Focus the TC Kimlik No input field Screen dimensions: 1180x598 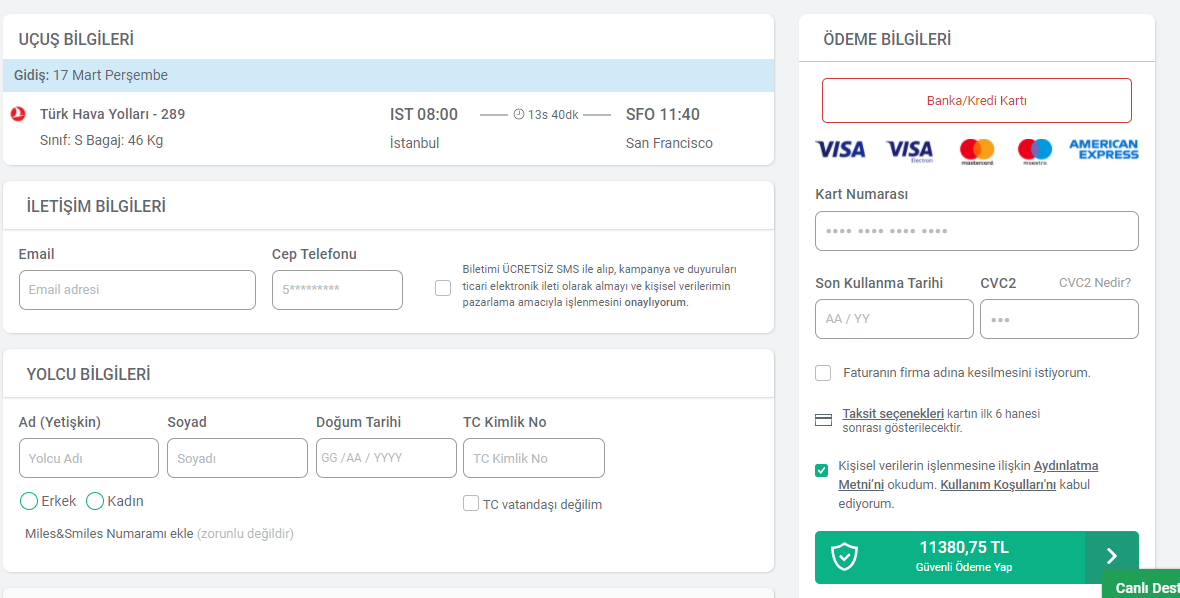[534, 458]
